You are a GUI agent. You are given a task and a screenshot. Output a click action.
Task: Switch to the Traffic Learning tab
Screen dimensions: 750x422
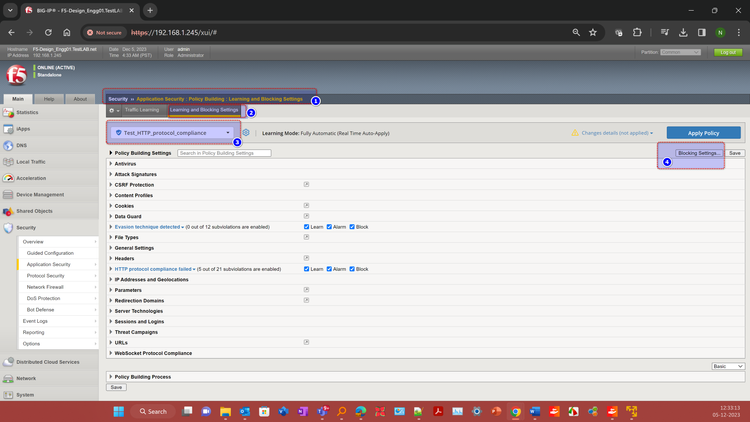pos(142,110)
